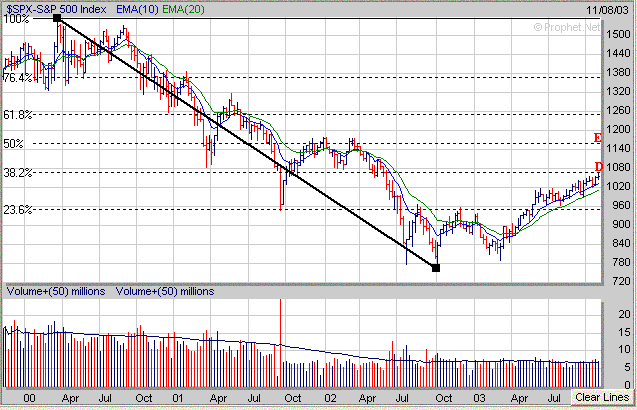Grab the trendline start handle at 100%
Screen dimensions: 637x410
[57, 18]
